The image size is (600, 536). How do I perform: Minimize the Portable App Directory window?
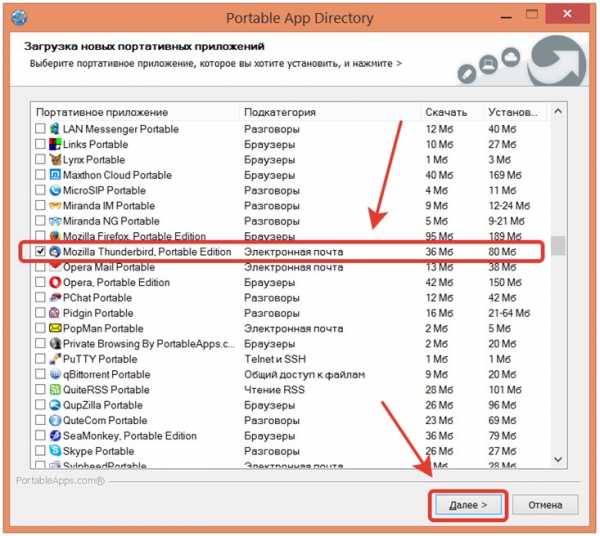point(506,17)
